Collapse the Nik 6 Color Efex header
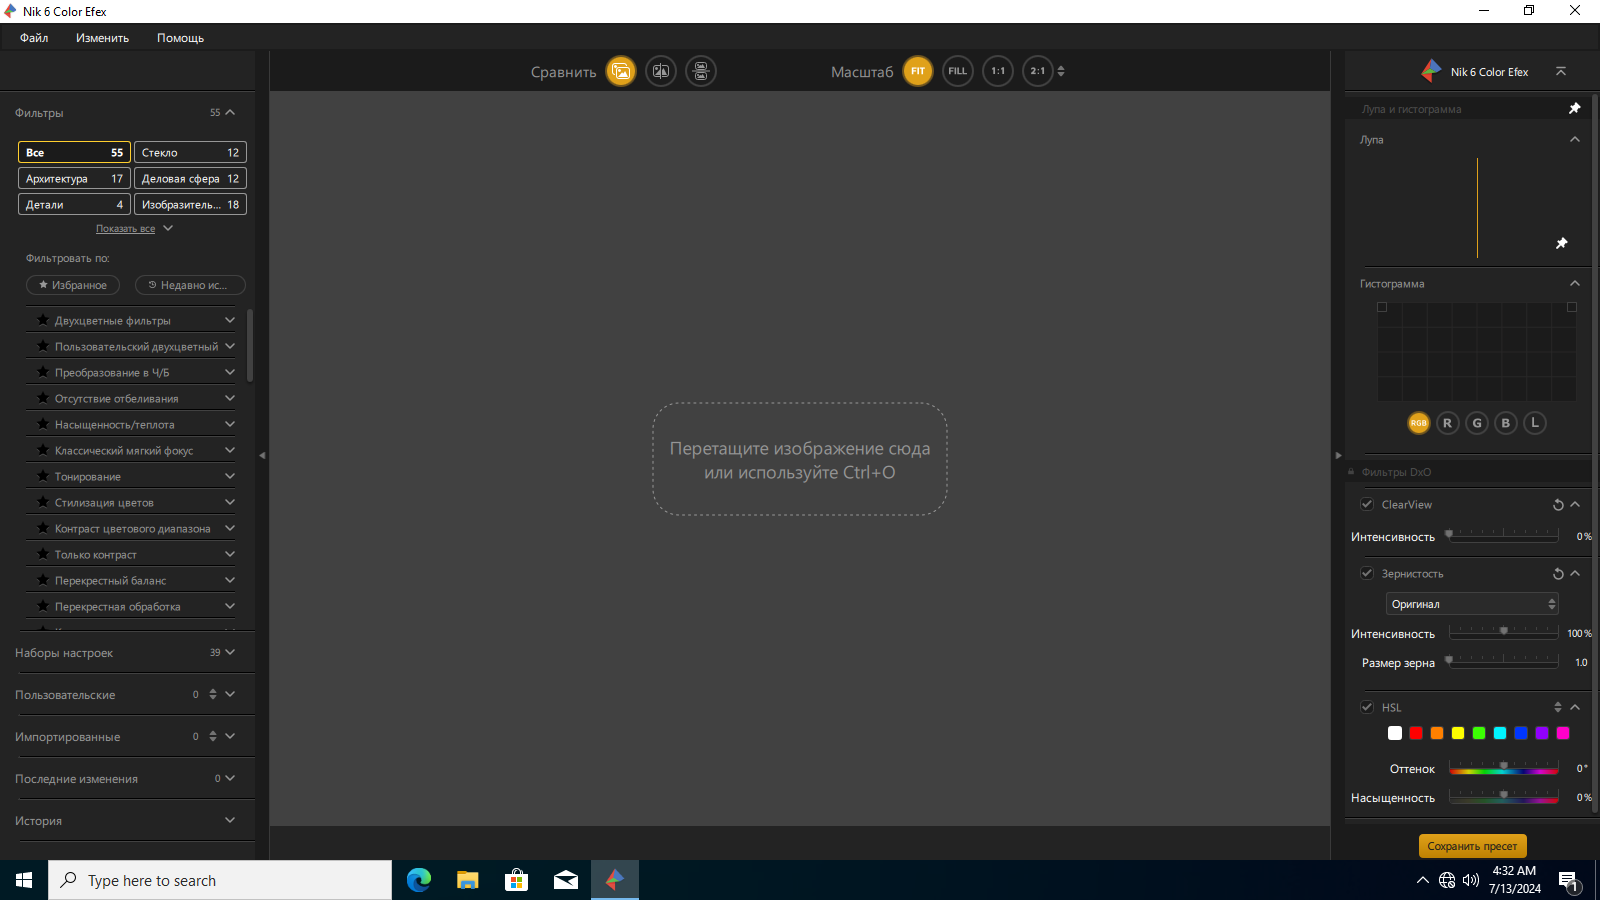This screenshot has height=900, width=1600. 1561,71
